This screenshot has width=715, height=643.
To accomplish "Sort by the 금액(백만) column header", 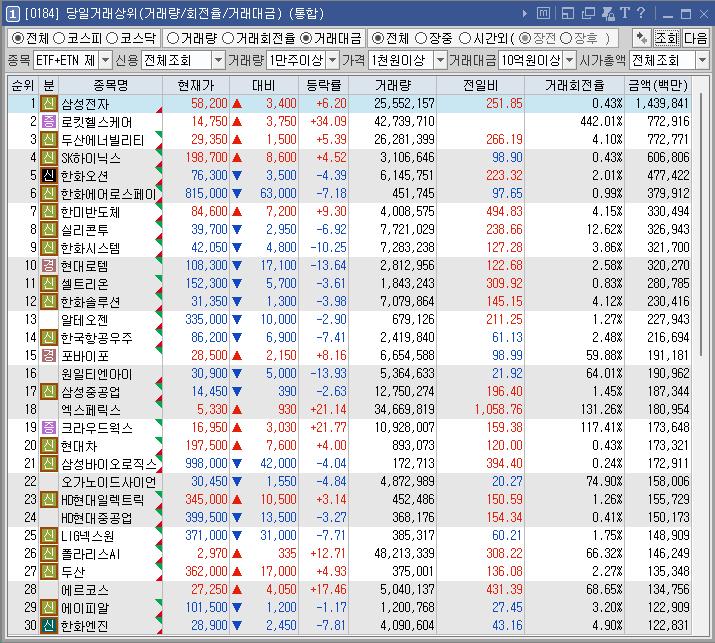I will 658,85.
